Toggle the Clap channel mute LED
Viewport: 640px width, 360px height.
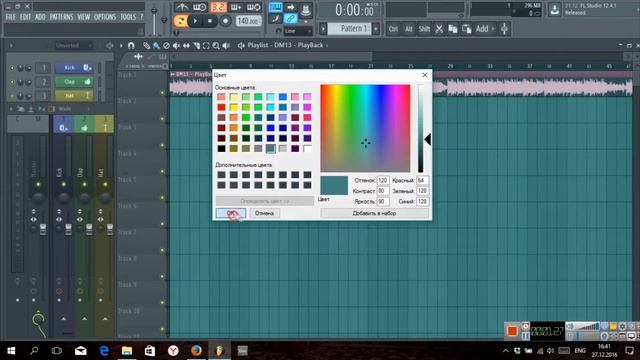click(x=12, y=82)
